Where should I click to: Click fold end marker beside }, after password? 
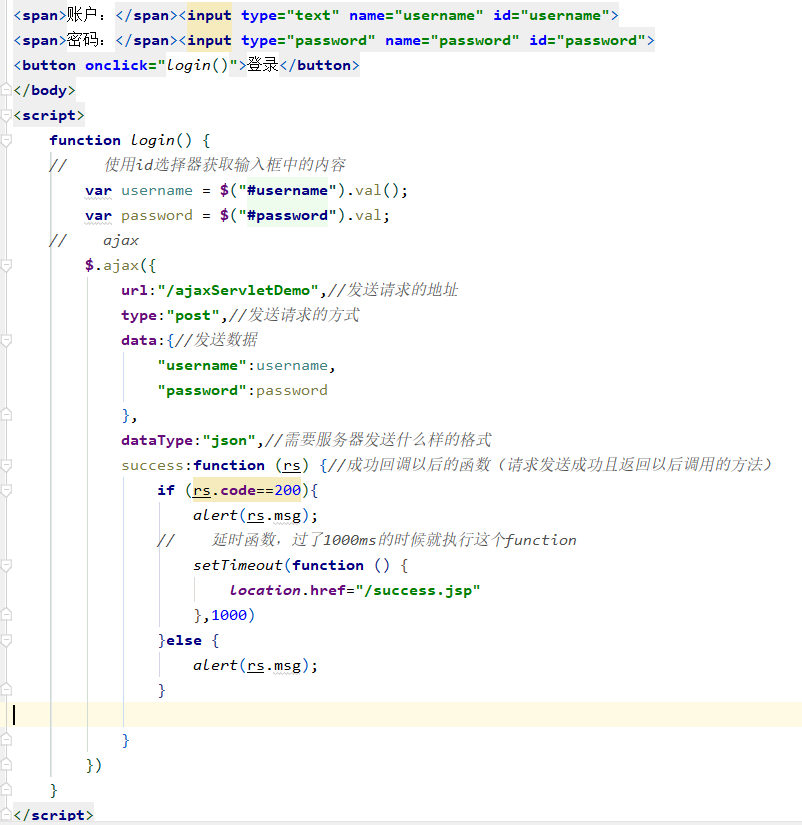[x=6, y=415]
